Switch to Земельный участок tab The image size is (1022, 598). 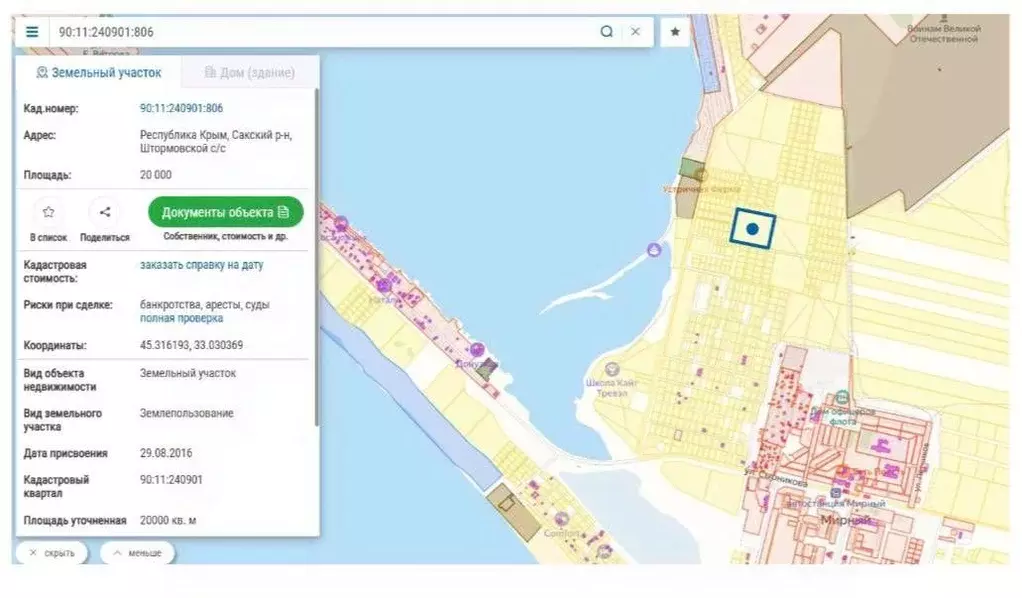99,72
